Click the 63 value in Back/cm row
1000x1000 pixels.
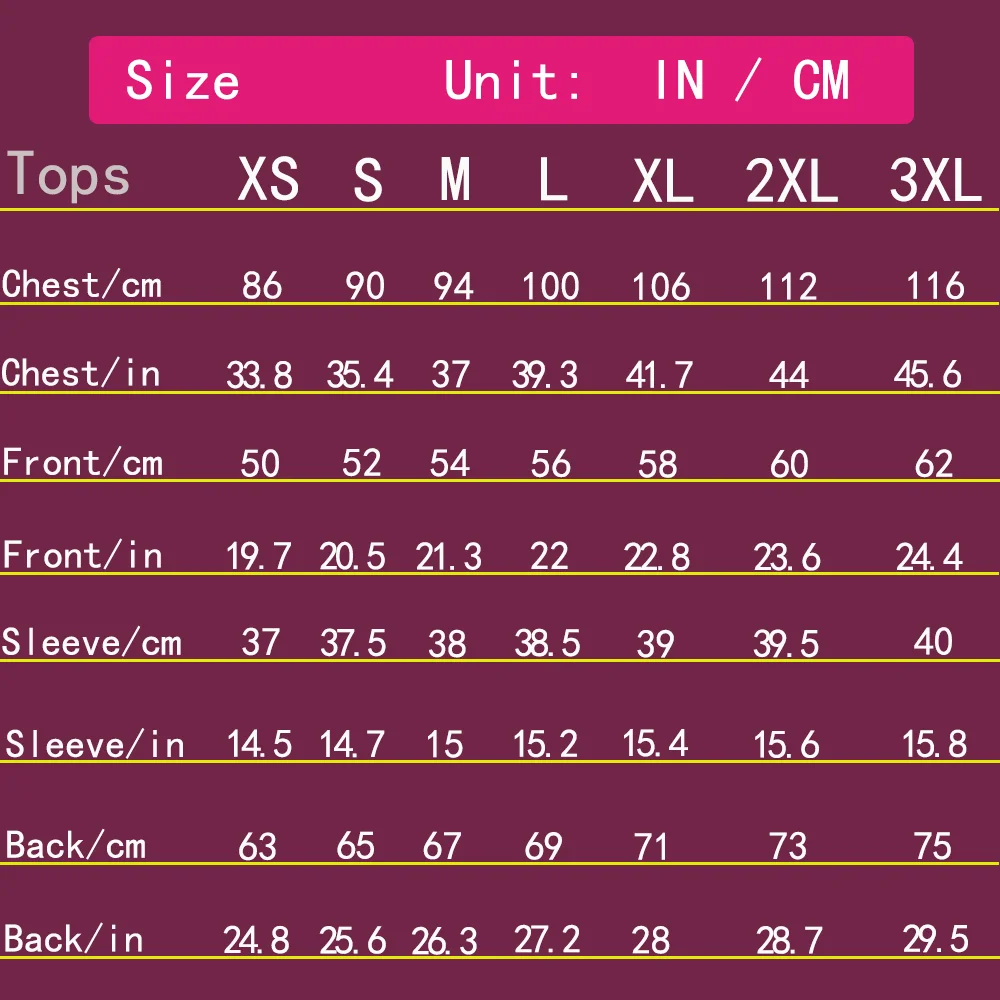pyautogui.click(x=258, y=847)
